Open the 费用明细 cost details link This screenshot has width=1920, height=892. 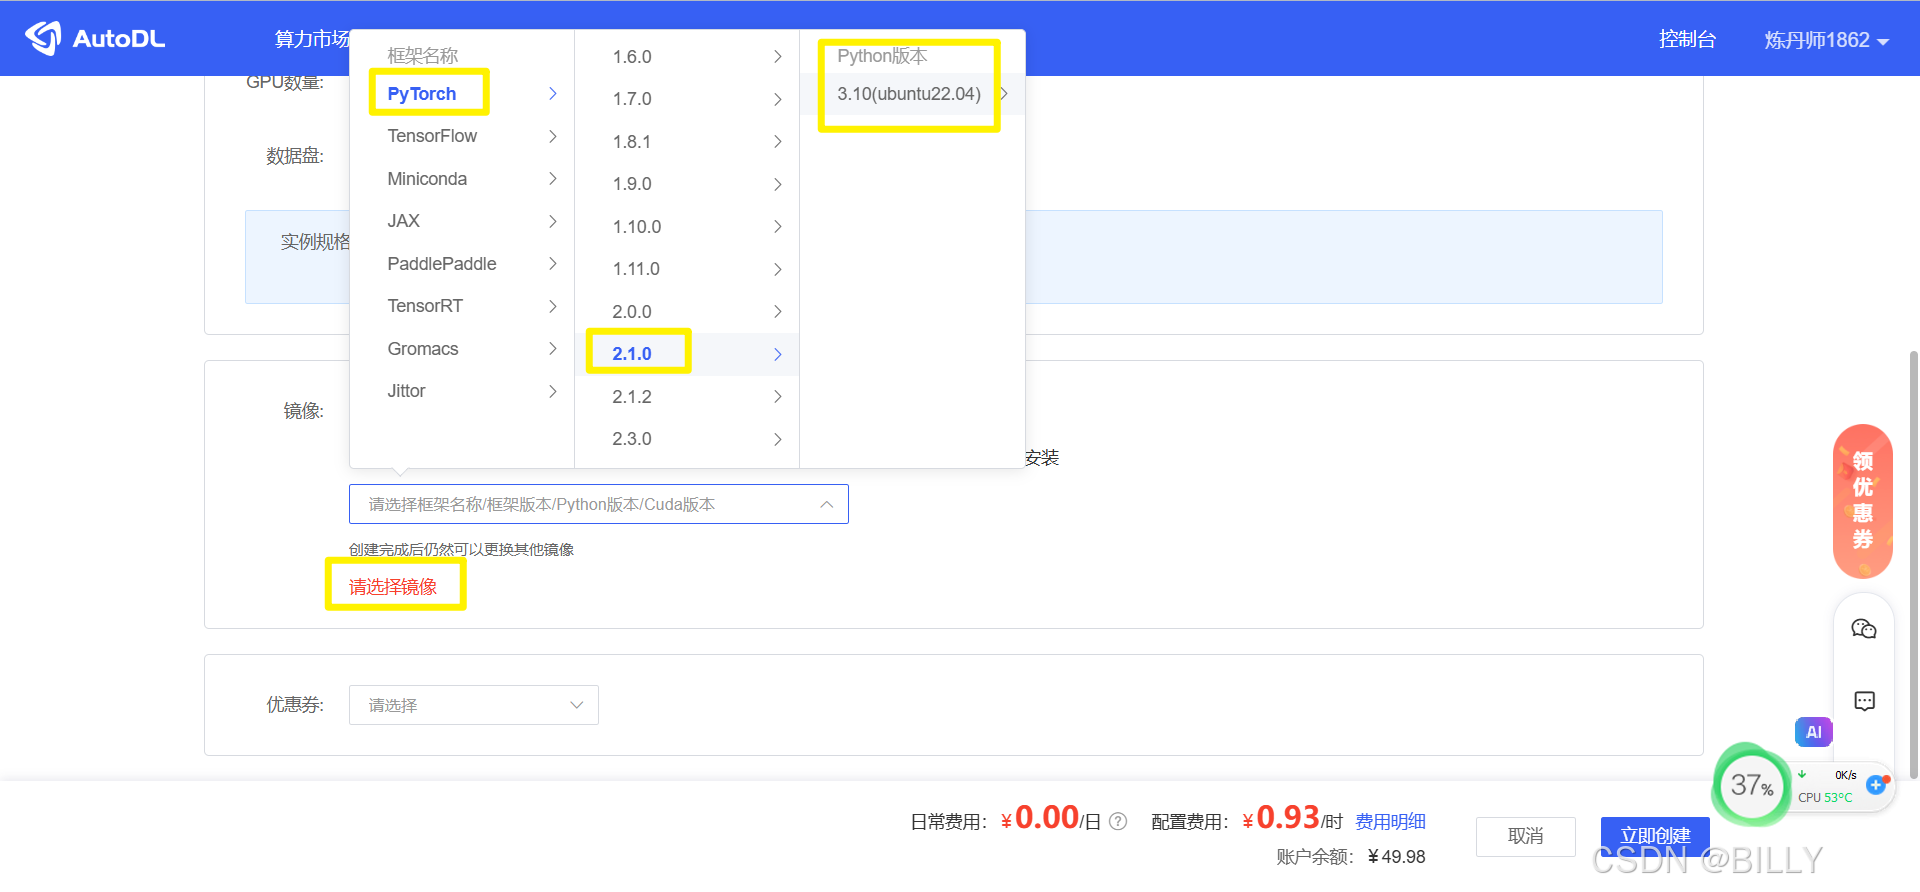tap(1390, 822)
